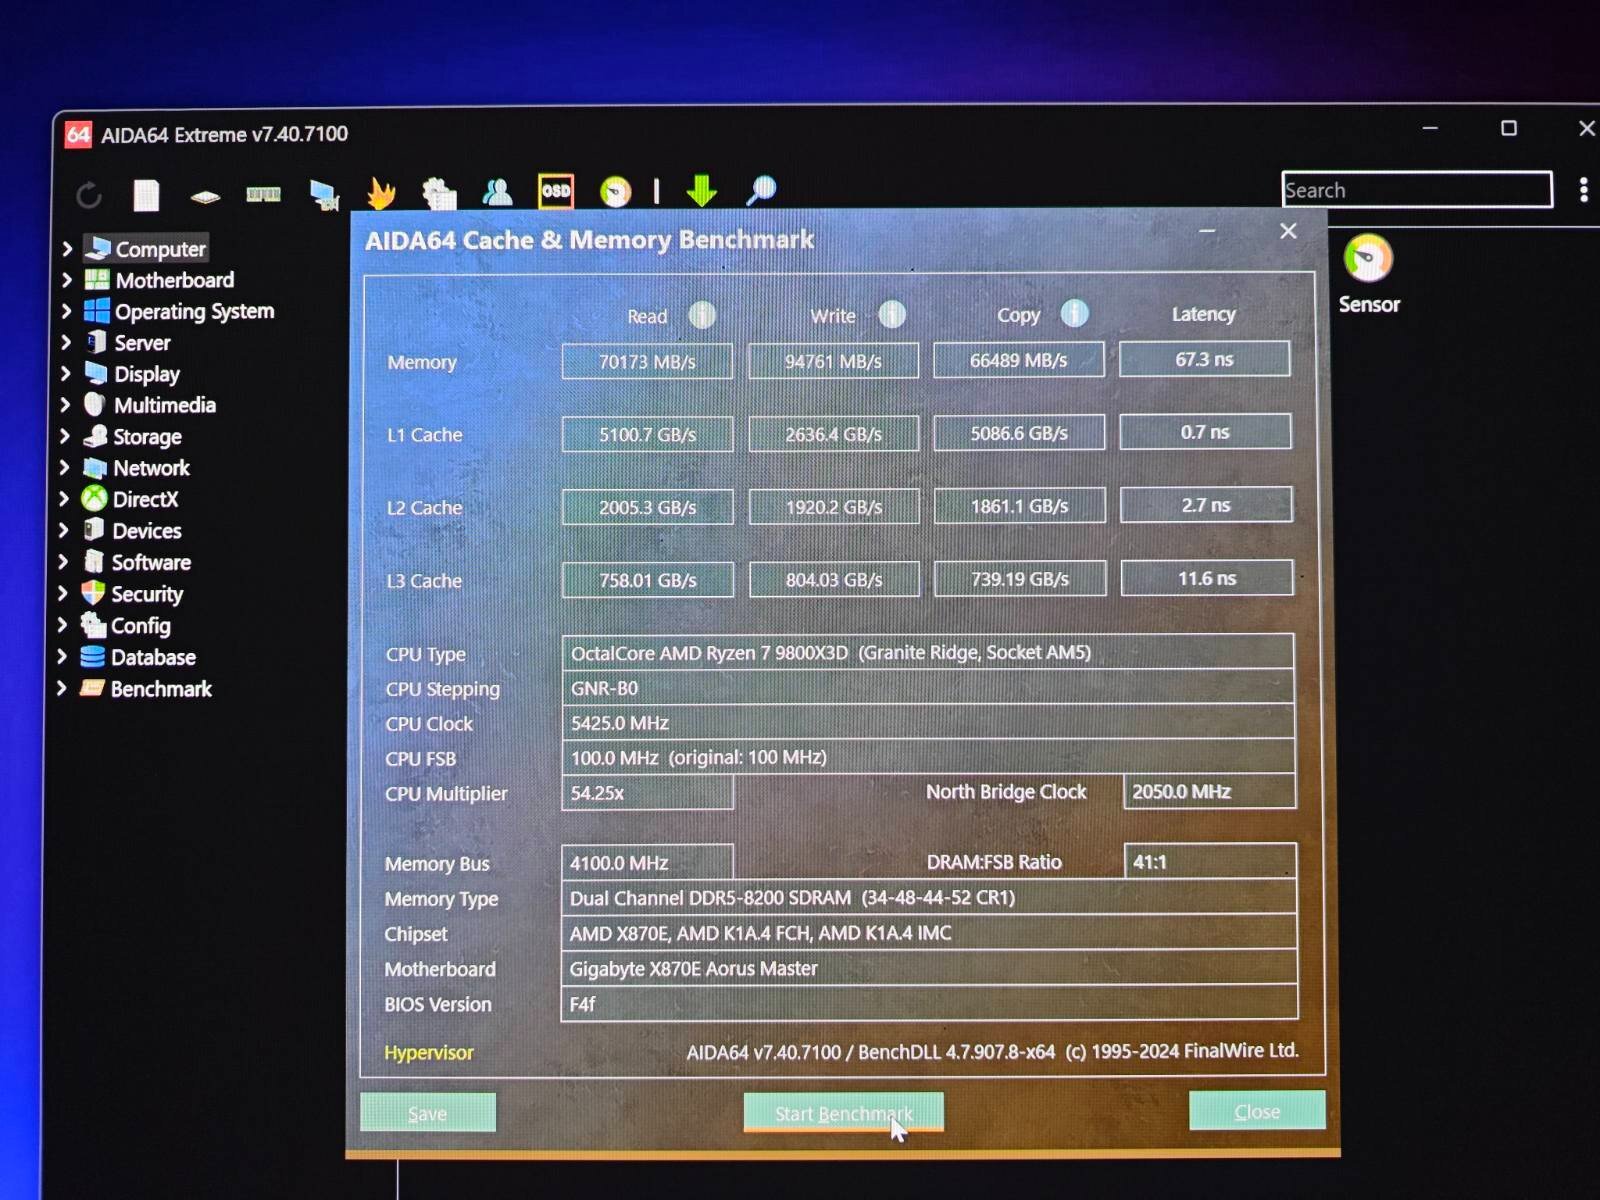Screen dimensions: 1600x1200
Task: Expand the Computer tree node
Action: point(67,248)
